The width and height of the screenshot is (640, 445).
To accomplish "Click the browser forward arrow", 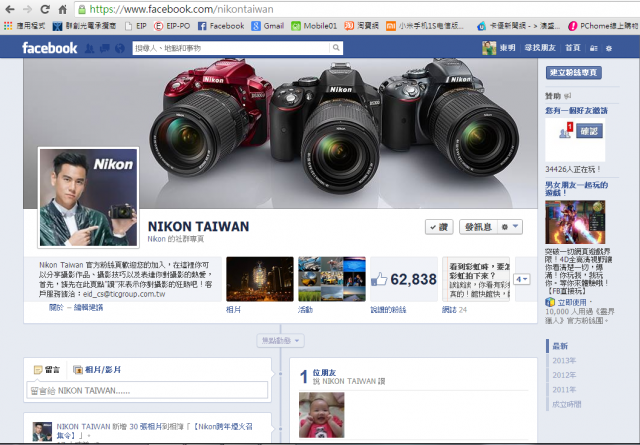I will pyautogui.click(x=28, y=9).
